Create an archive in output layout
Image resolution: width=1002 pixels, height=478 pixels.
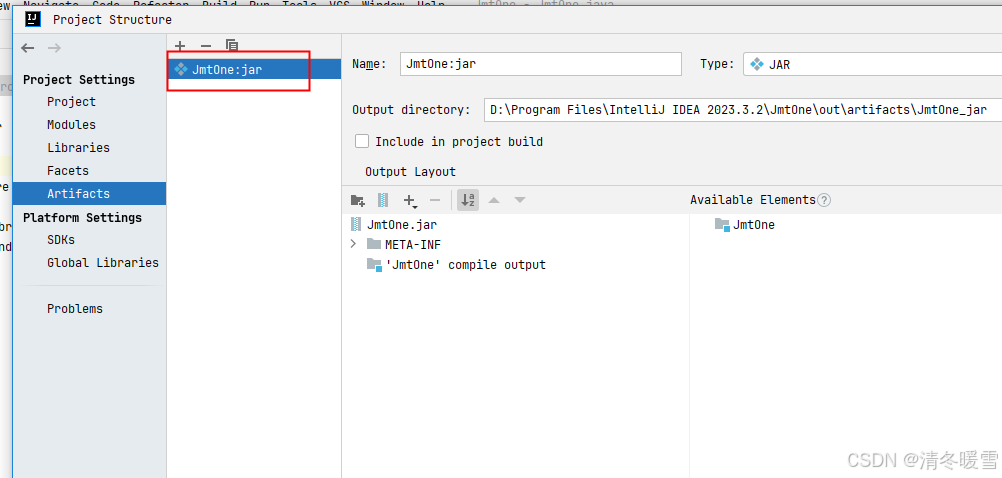pyautogui.click(x=383, y=201)
